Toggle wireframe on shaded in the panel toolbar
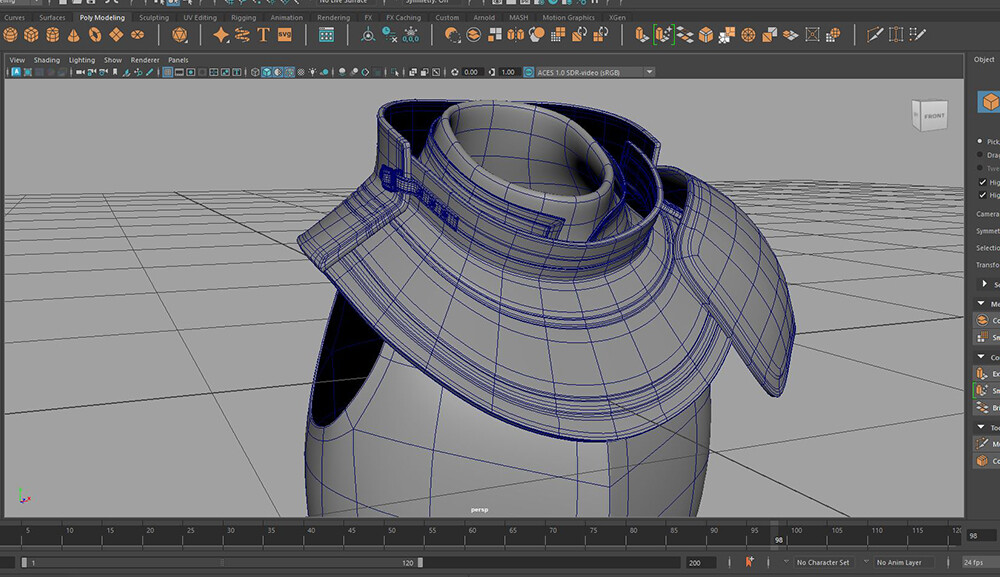The height and width of the screenshot is (577, 1000). click(x=290, y=72)
